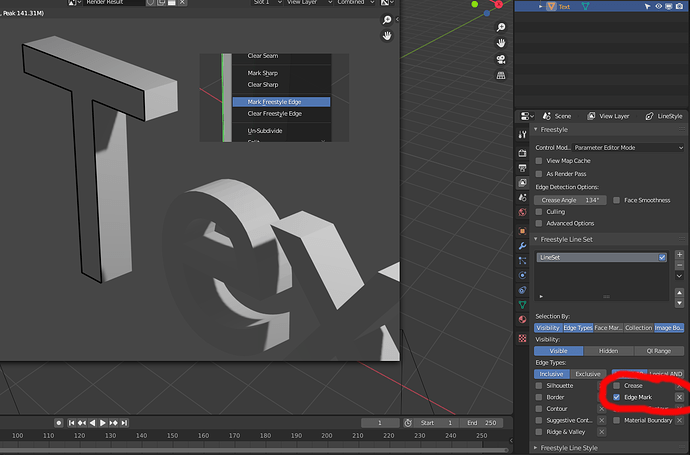Click the Text object's modifier icon in outliner
This screenshot has width=690, height=455.
pyautogui.click(x=585, y=6)
